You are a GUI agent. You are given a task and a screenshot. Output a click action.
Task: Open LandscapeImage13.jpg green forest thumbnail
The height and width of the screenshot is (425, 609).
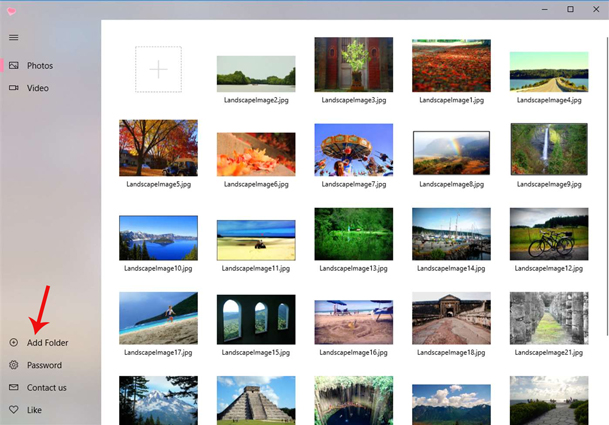point(353,234)
